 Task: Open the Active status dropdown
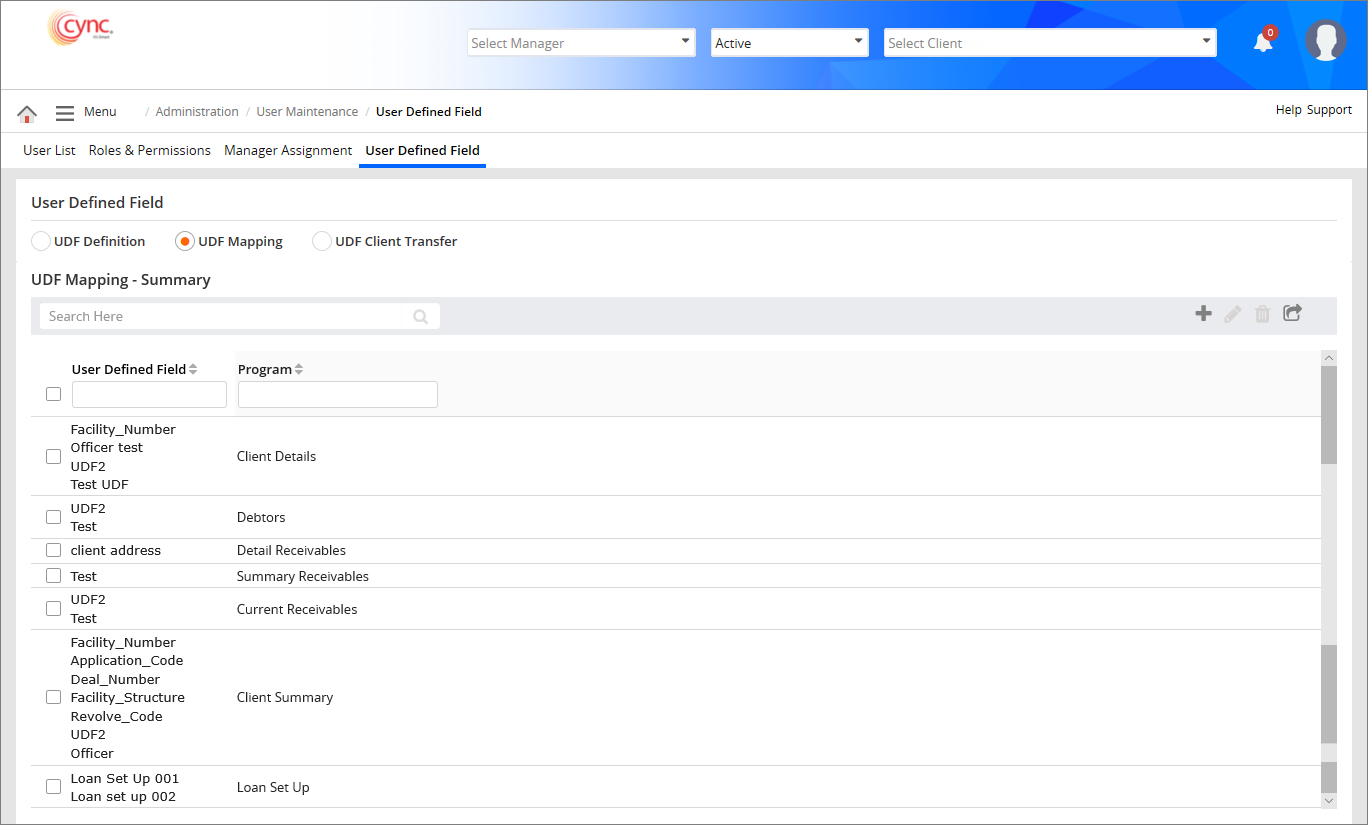click(x=788, y=43)
